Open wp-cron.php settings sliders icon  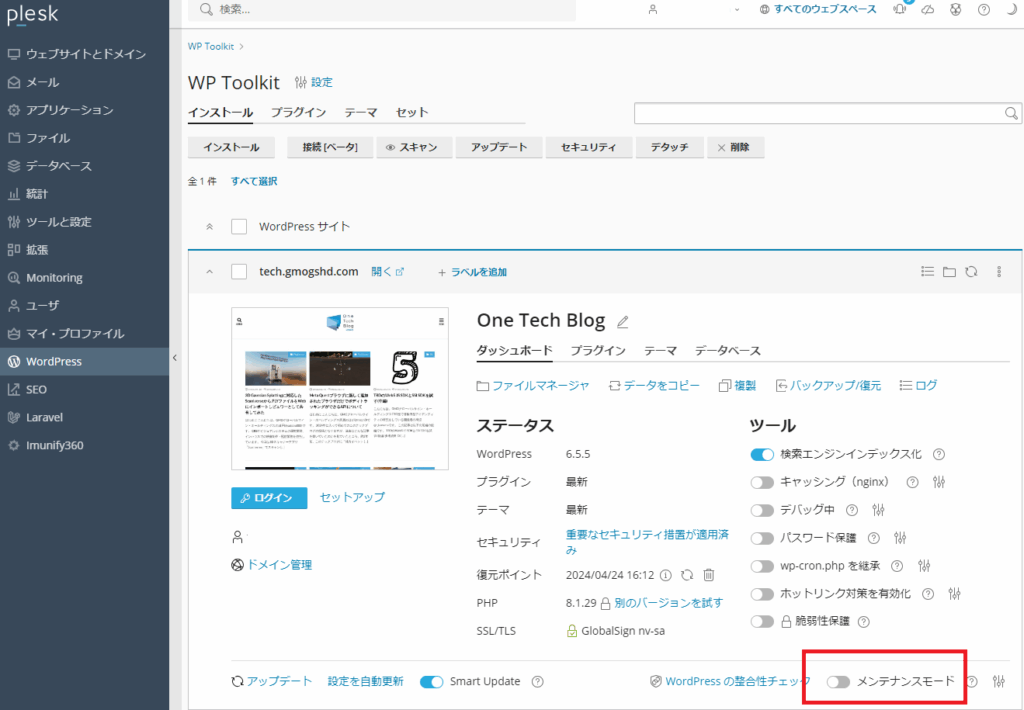[x=924, y=566]
